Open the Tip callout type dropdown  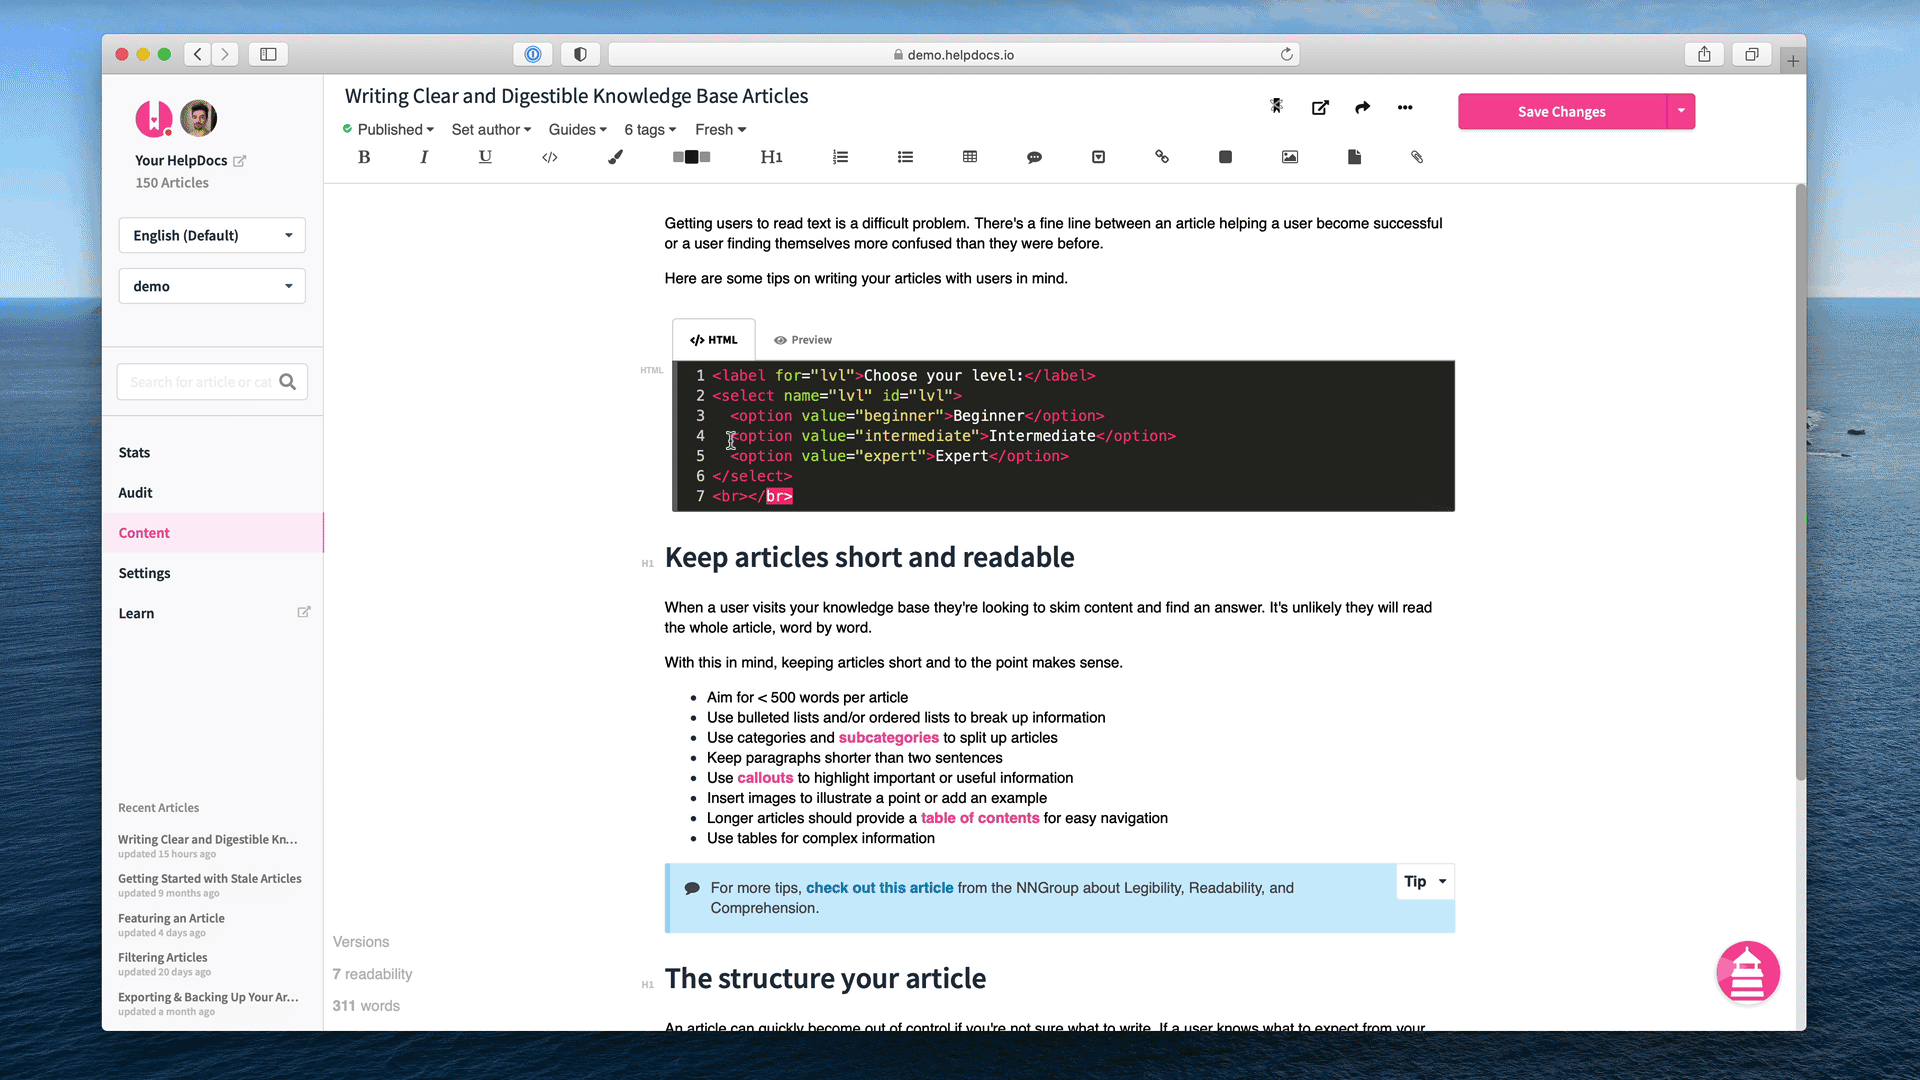click(1425, 882)
